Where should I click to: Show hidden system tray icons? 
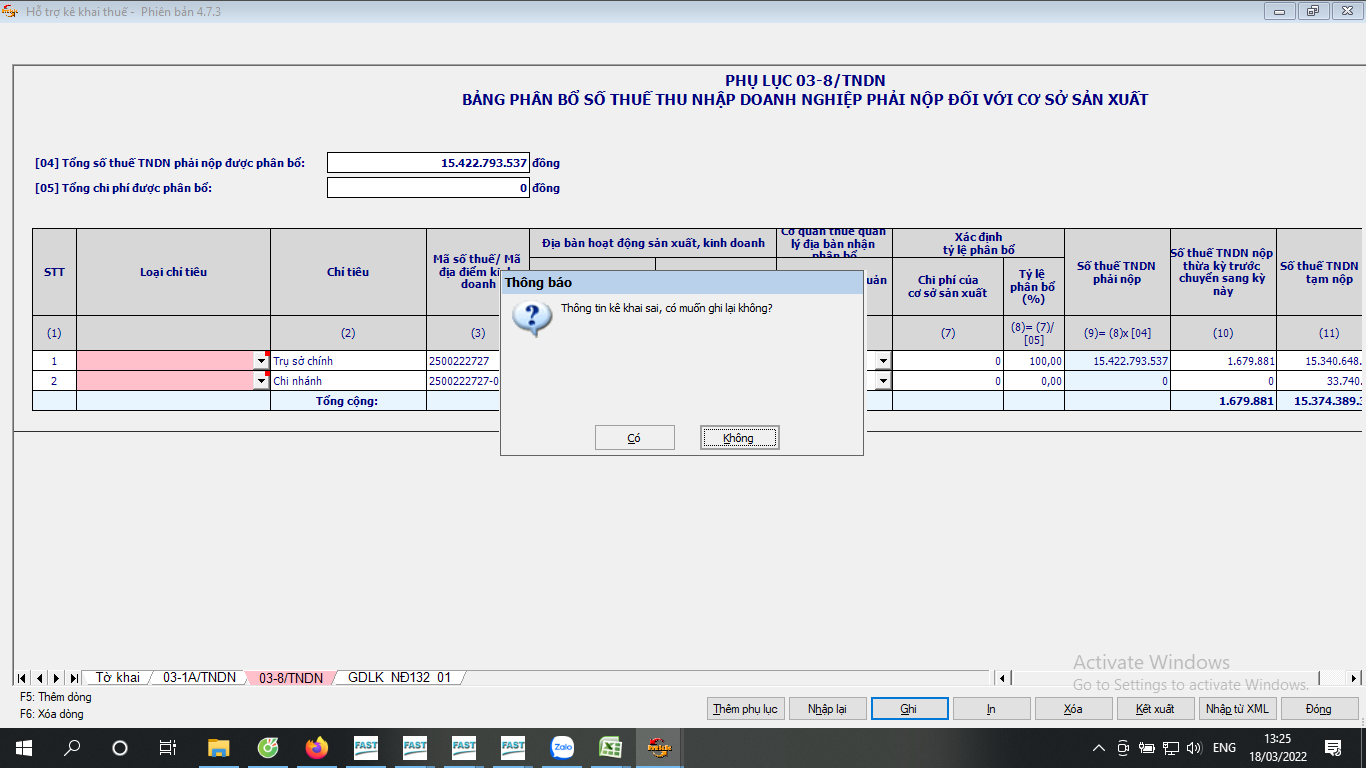[1097, 748]
